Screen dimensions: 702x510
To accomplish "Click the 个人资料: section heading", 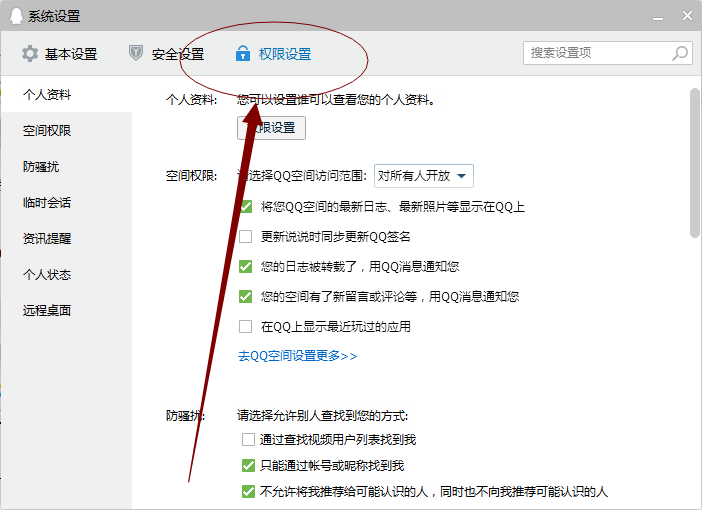I will [x=192, y=99].
